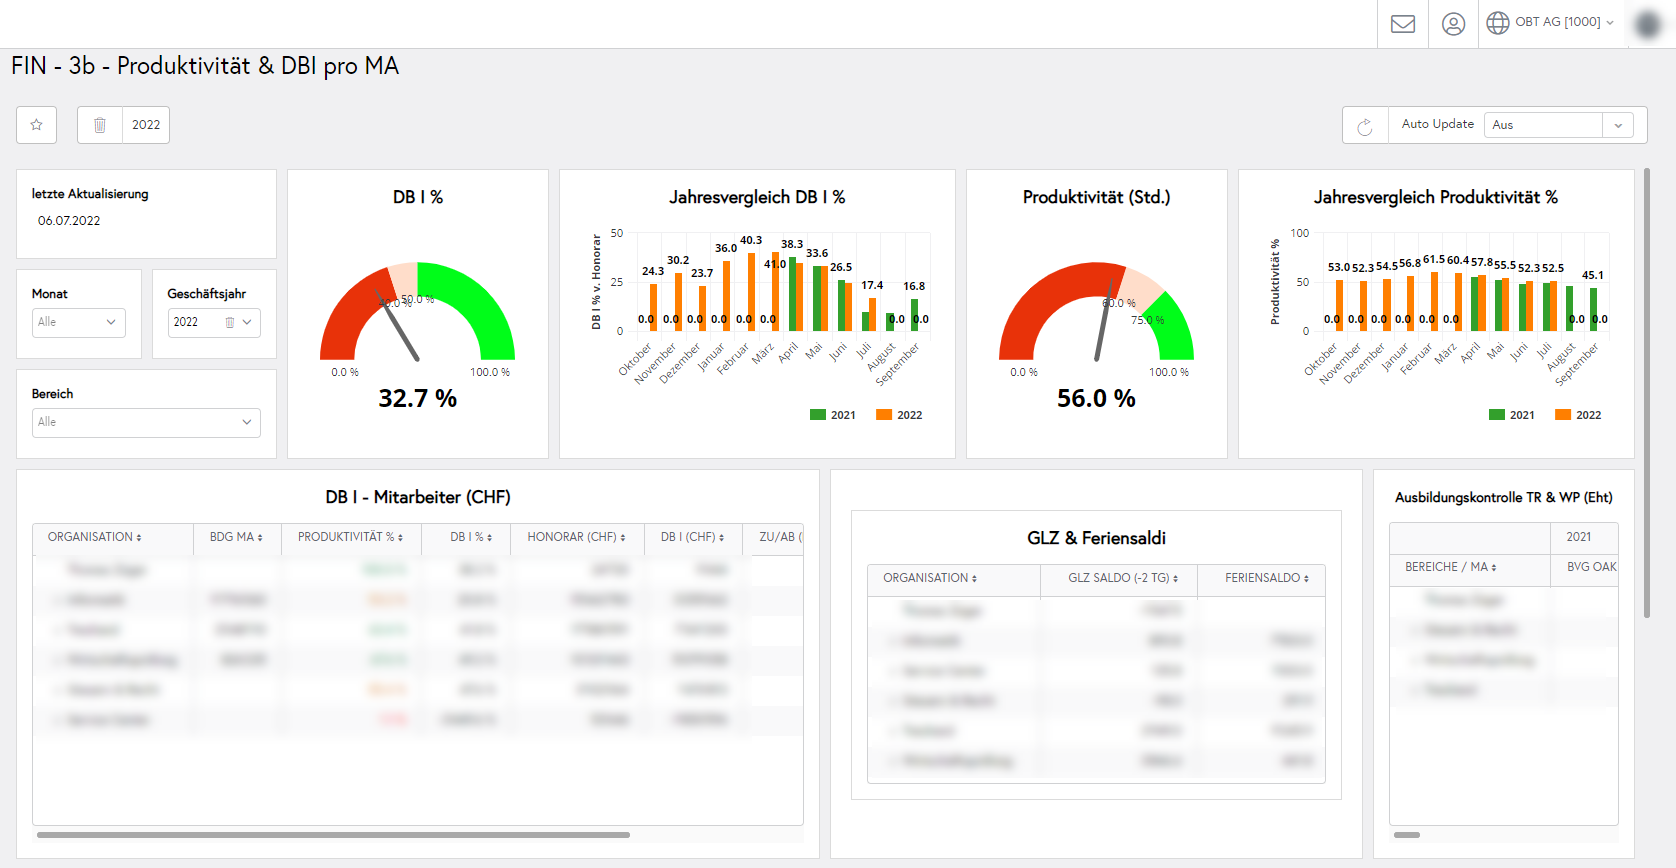The height and width of the screenshot is (868, 1676).
Task: Click trash icon in 2022 filter chip
Action: pyautogui.click(x=100, y=125)
